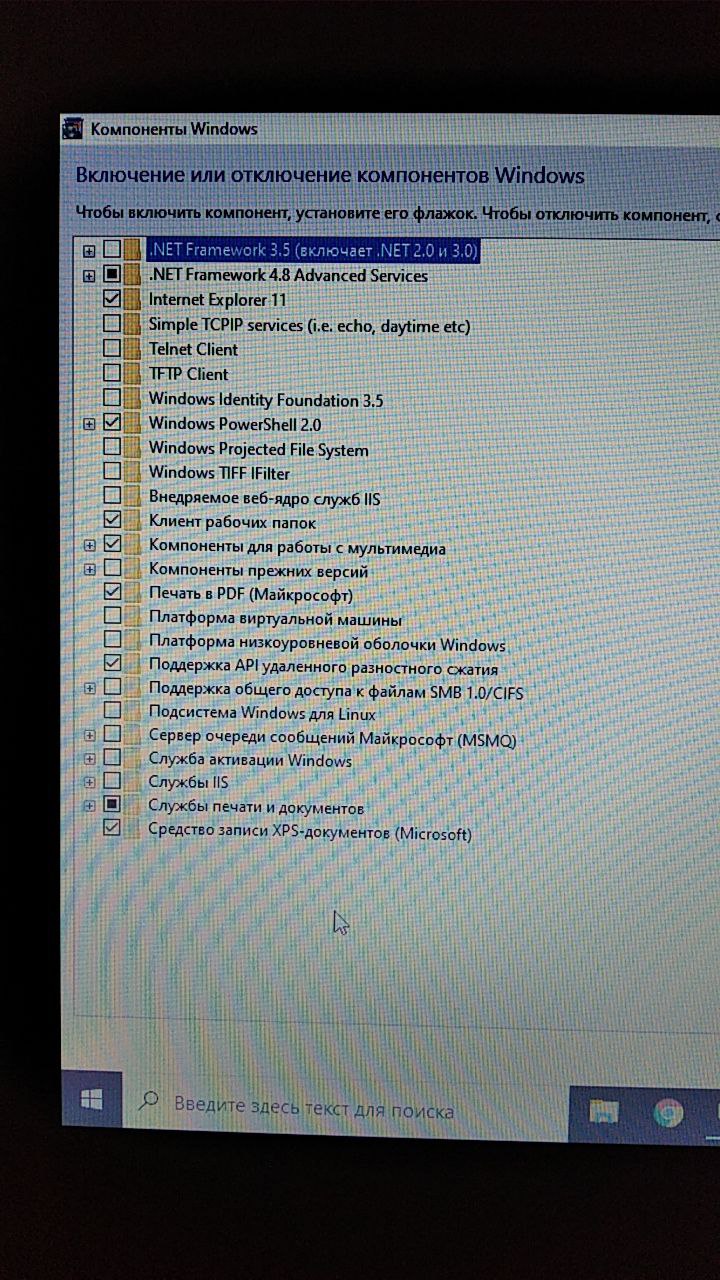Uncheck the Средство записи XPS-документов checkbox

(x=112, y=829)
